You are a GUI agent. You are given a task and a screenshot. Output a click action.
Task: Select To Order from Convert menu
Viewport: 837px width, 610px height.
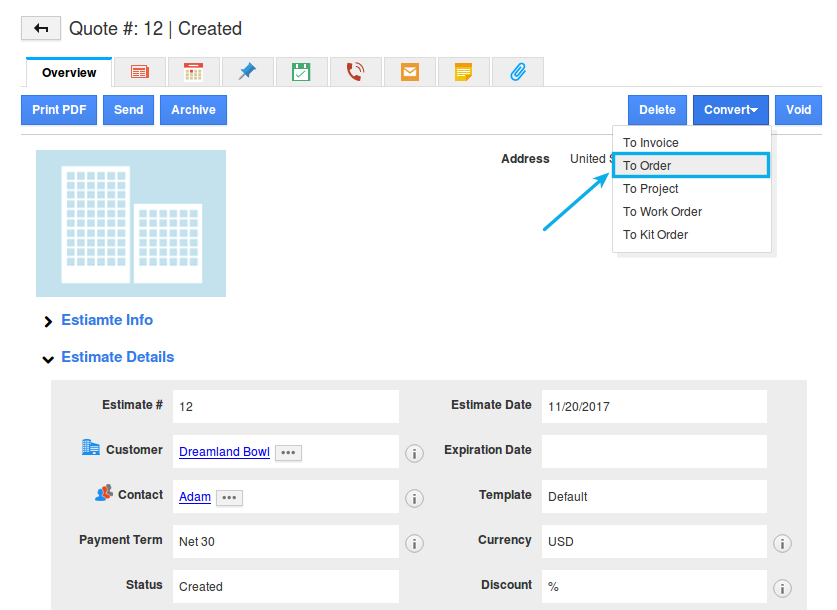[691, 166]
